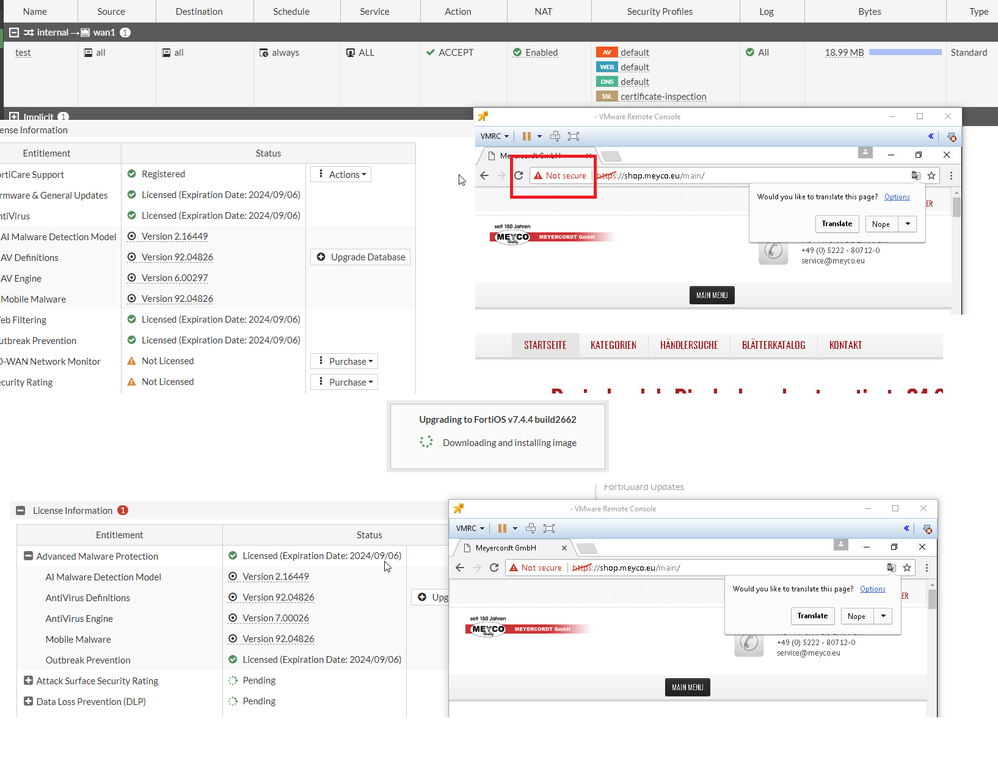
Task: Click phone icon on upper Meyco page
Action: 773,250
